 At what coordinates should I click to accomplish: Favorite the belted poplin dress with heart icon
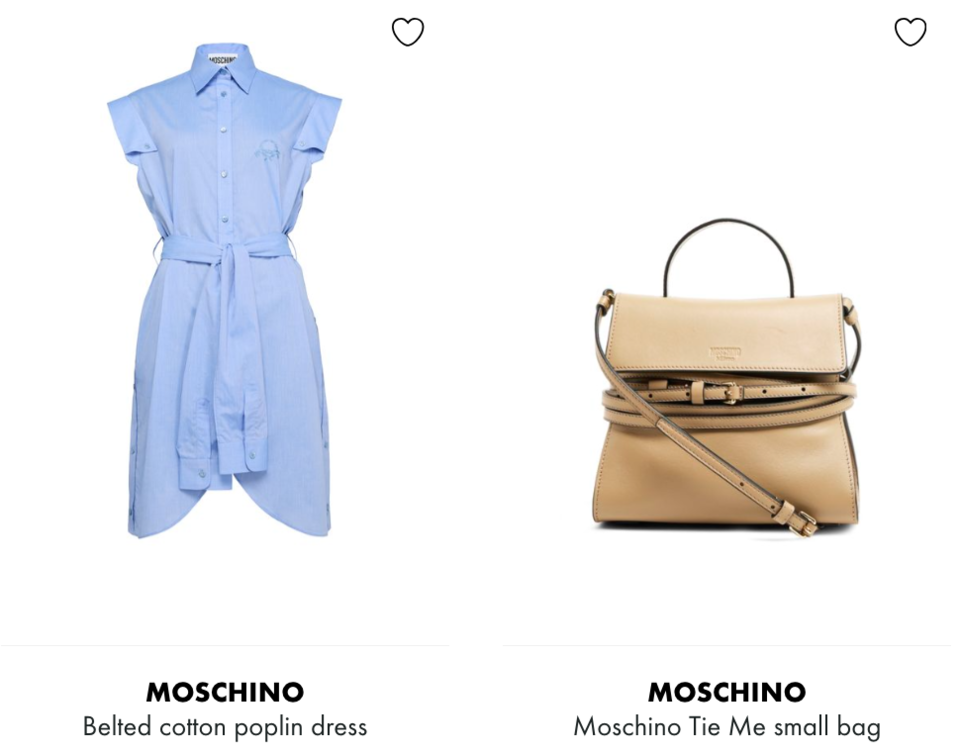pos(408,32)
